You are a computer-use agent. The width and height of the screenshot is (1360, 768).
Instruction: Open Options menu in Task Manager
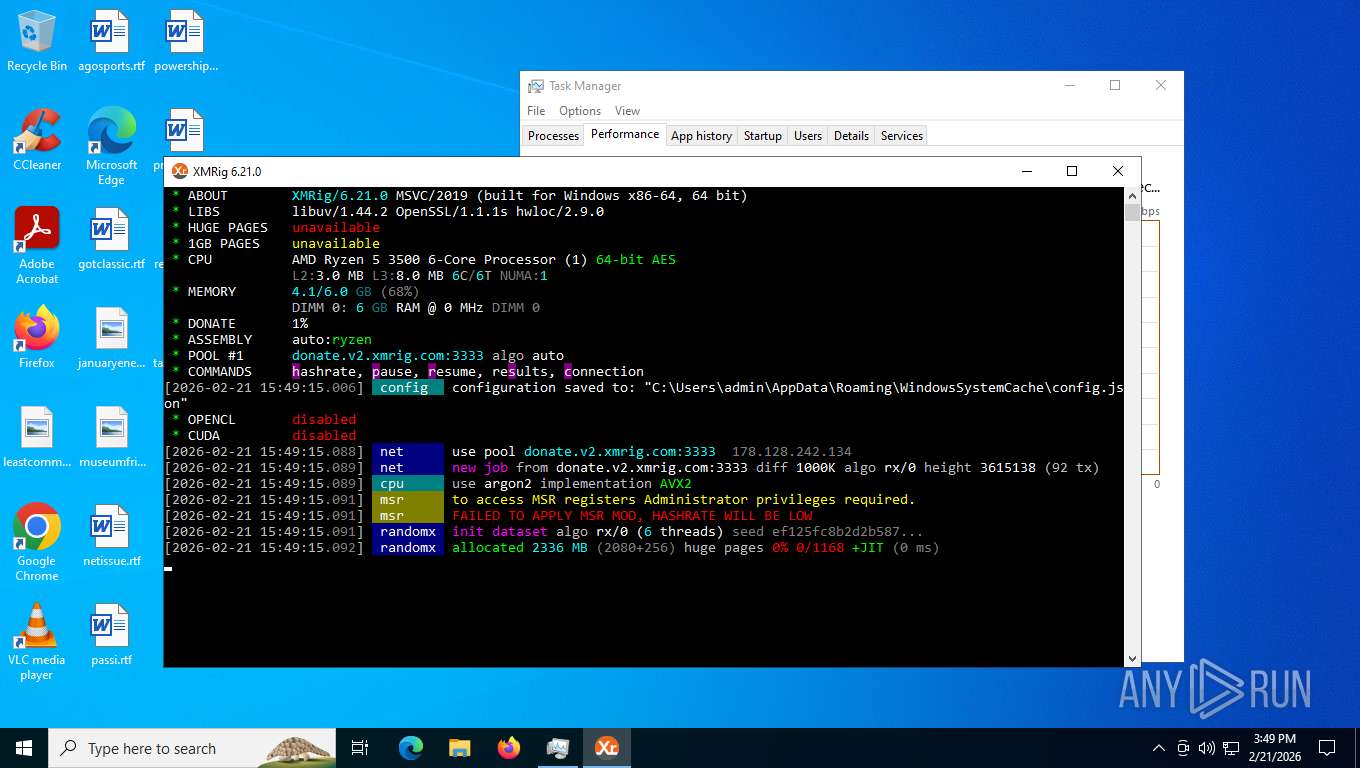click(580, 111)
